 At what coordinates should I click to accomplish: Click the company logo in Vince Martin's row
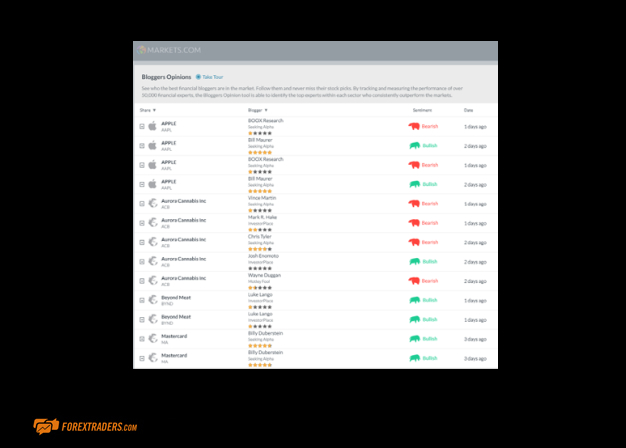(x=153, y=203)
